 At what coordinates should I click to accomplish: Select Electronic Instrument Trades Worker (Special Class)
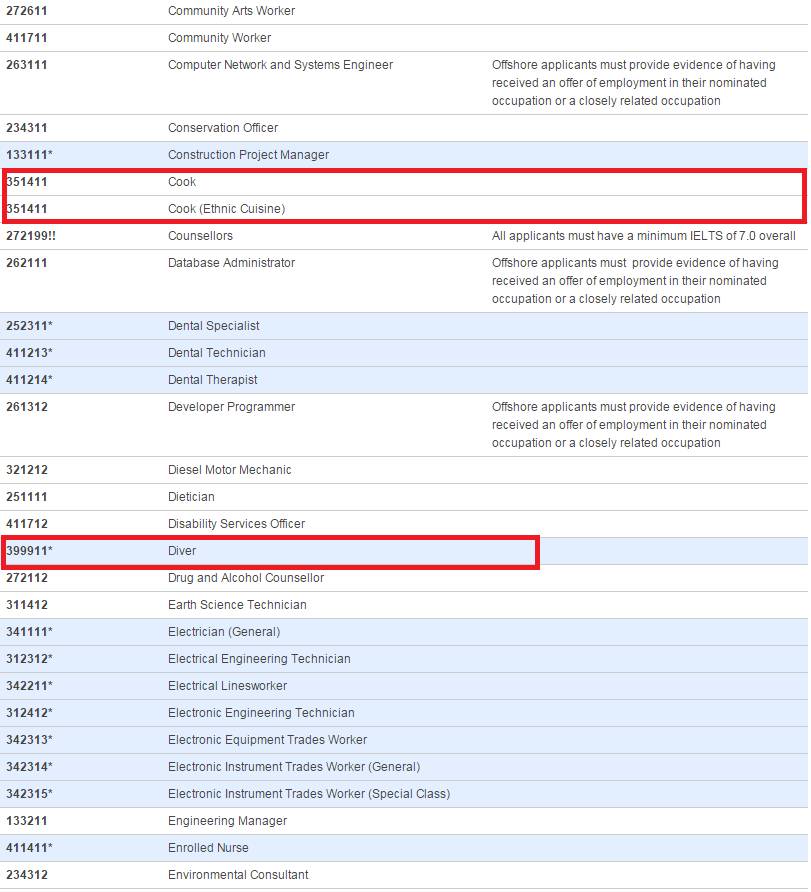(309, 794)
